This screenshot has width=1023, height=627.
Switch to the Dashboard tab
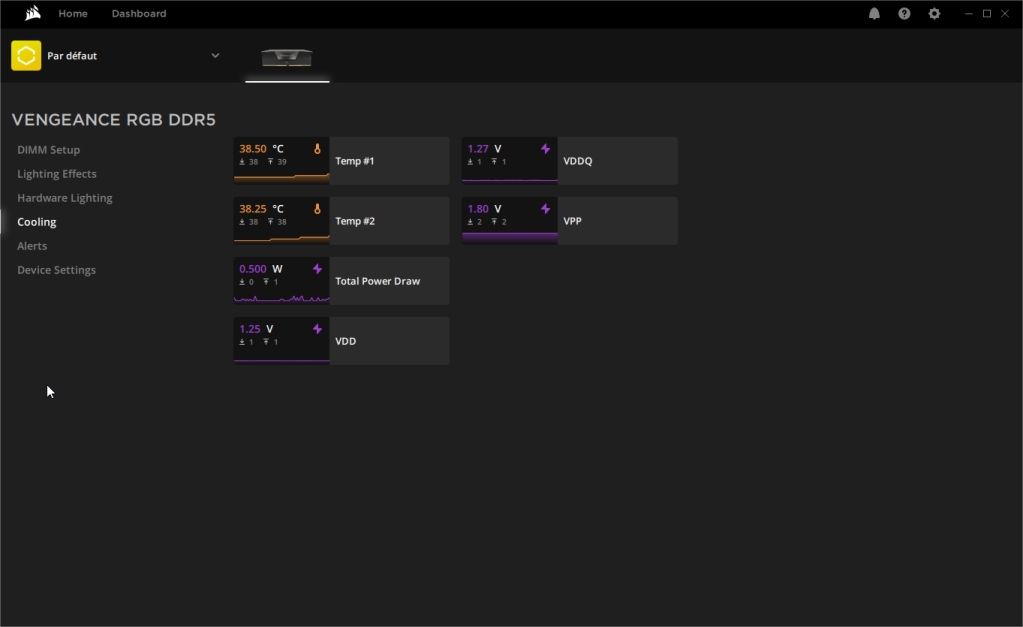139,13
